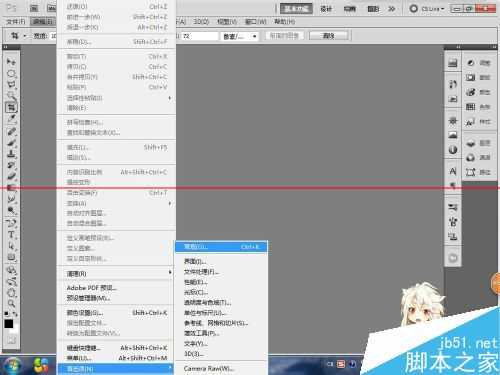Open the 文件(F) File menu

16,22
